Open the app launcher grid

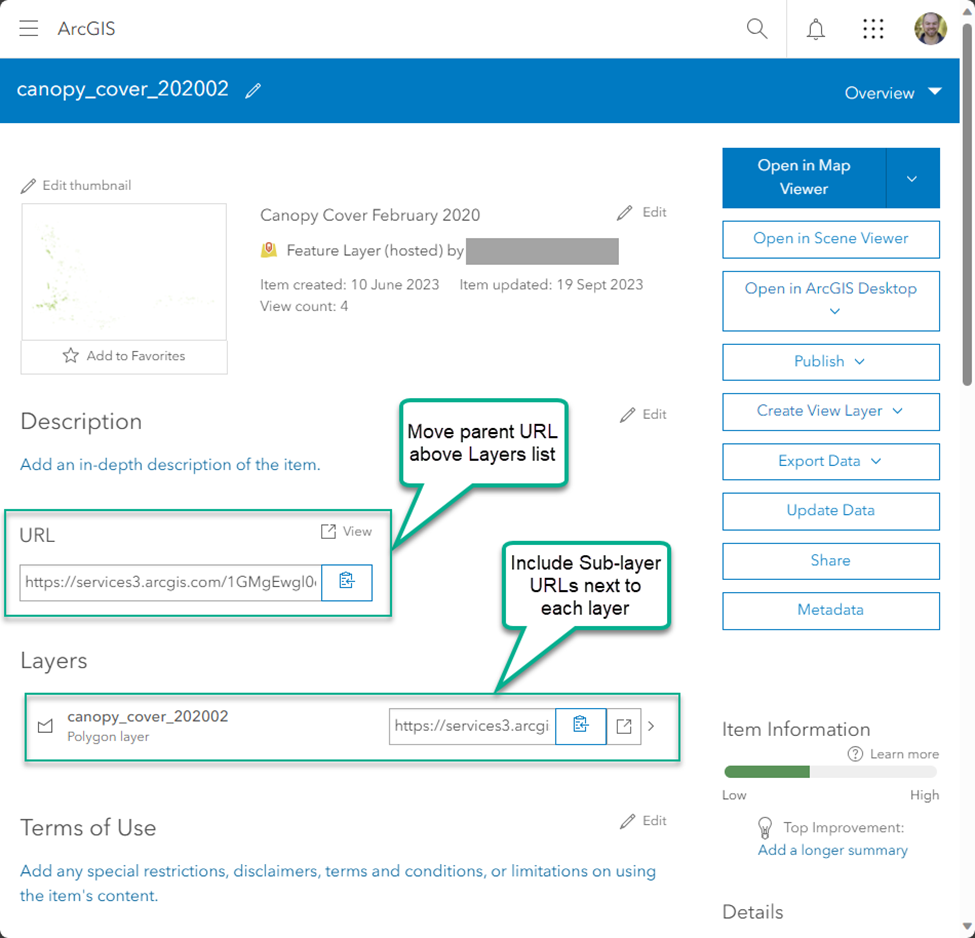coord(873,29)
